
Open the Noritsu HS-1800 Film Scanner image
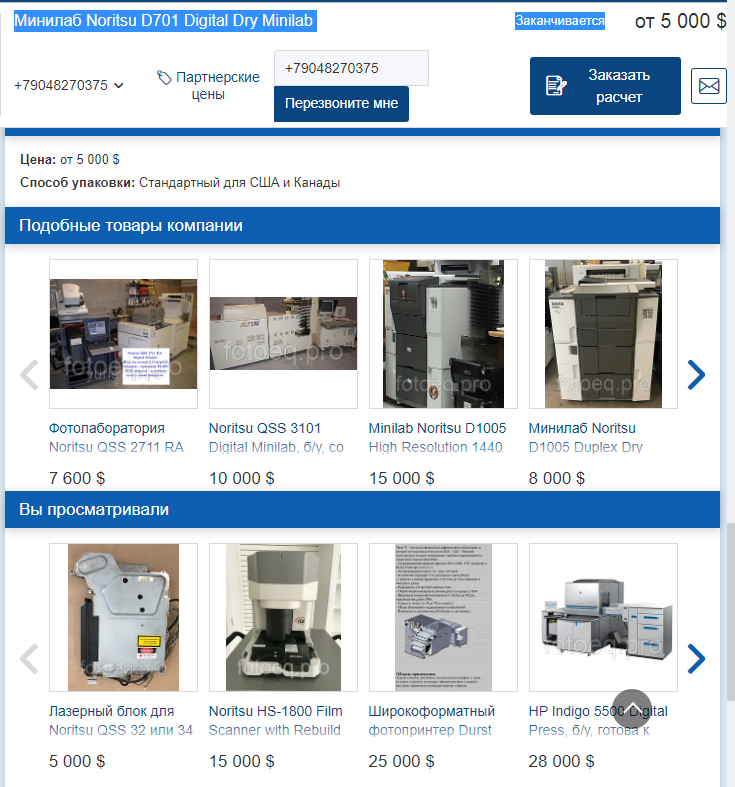click(283, 617)
